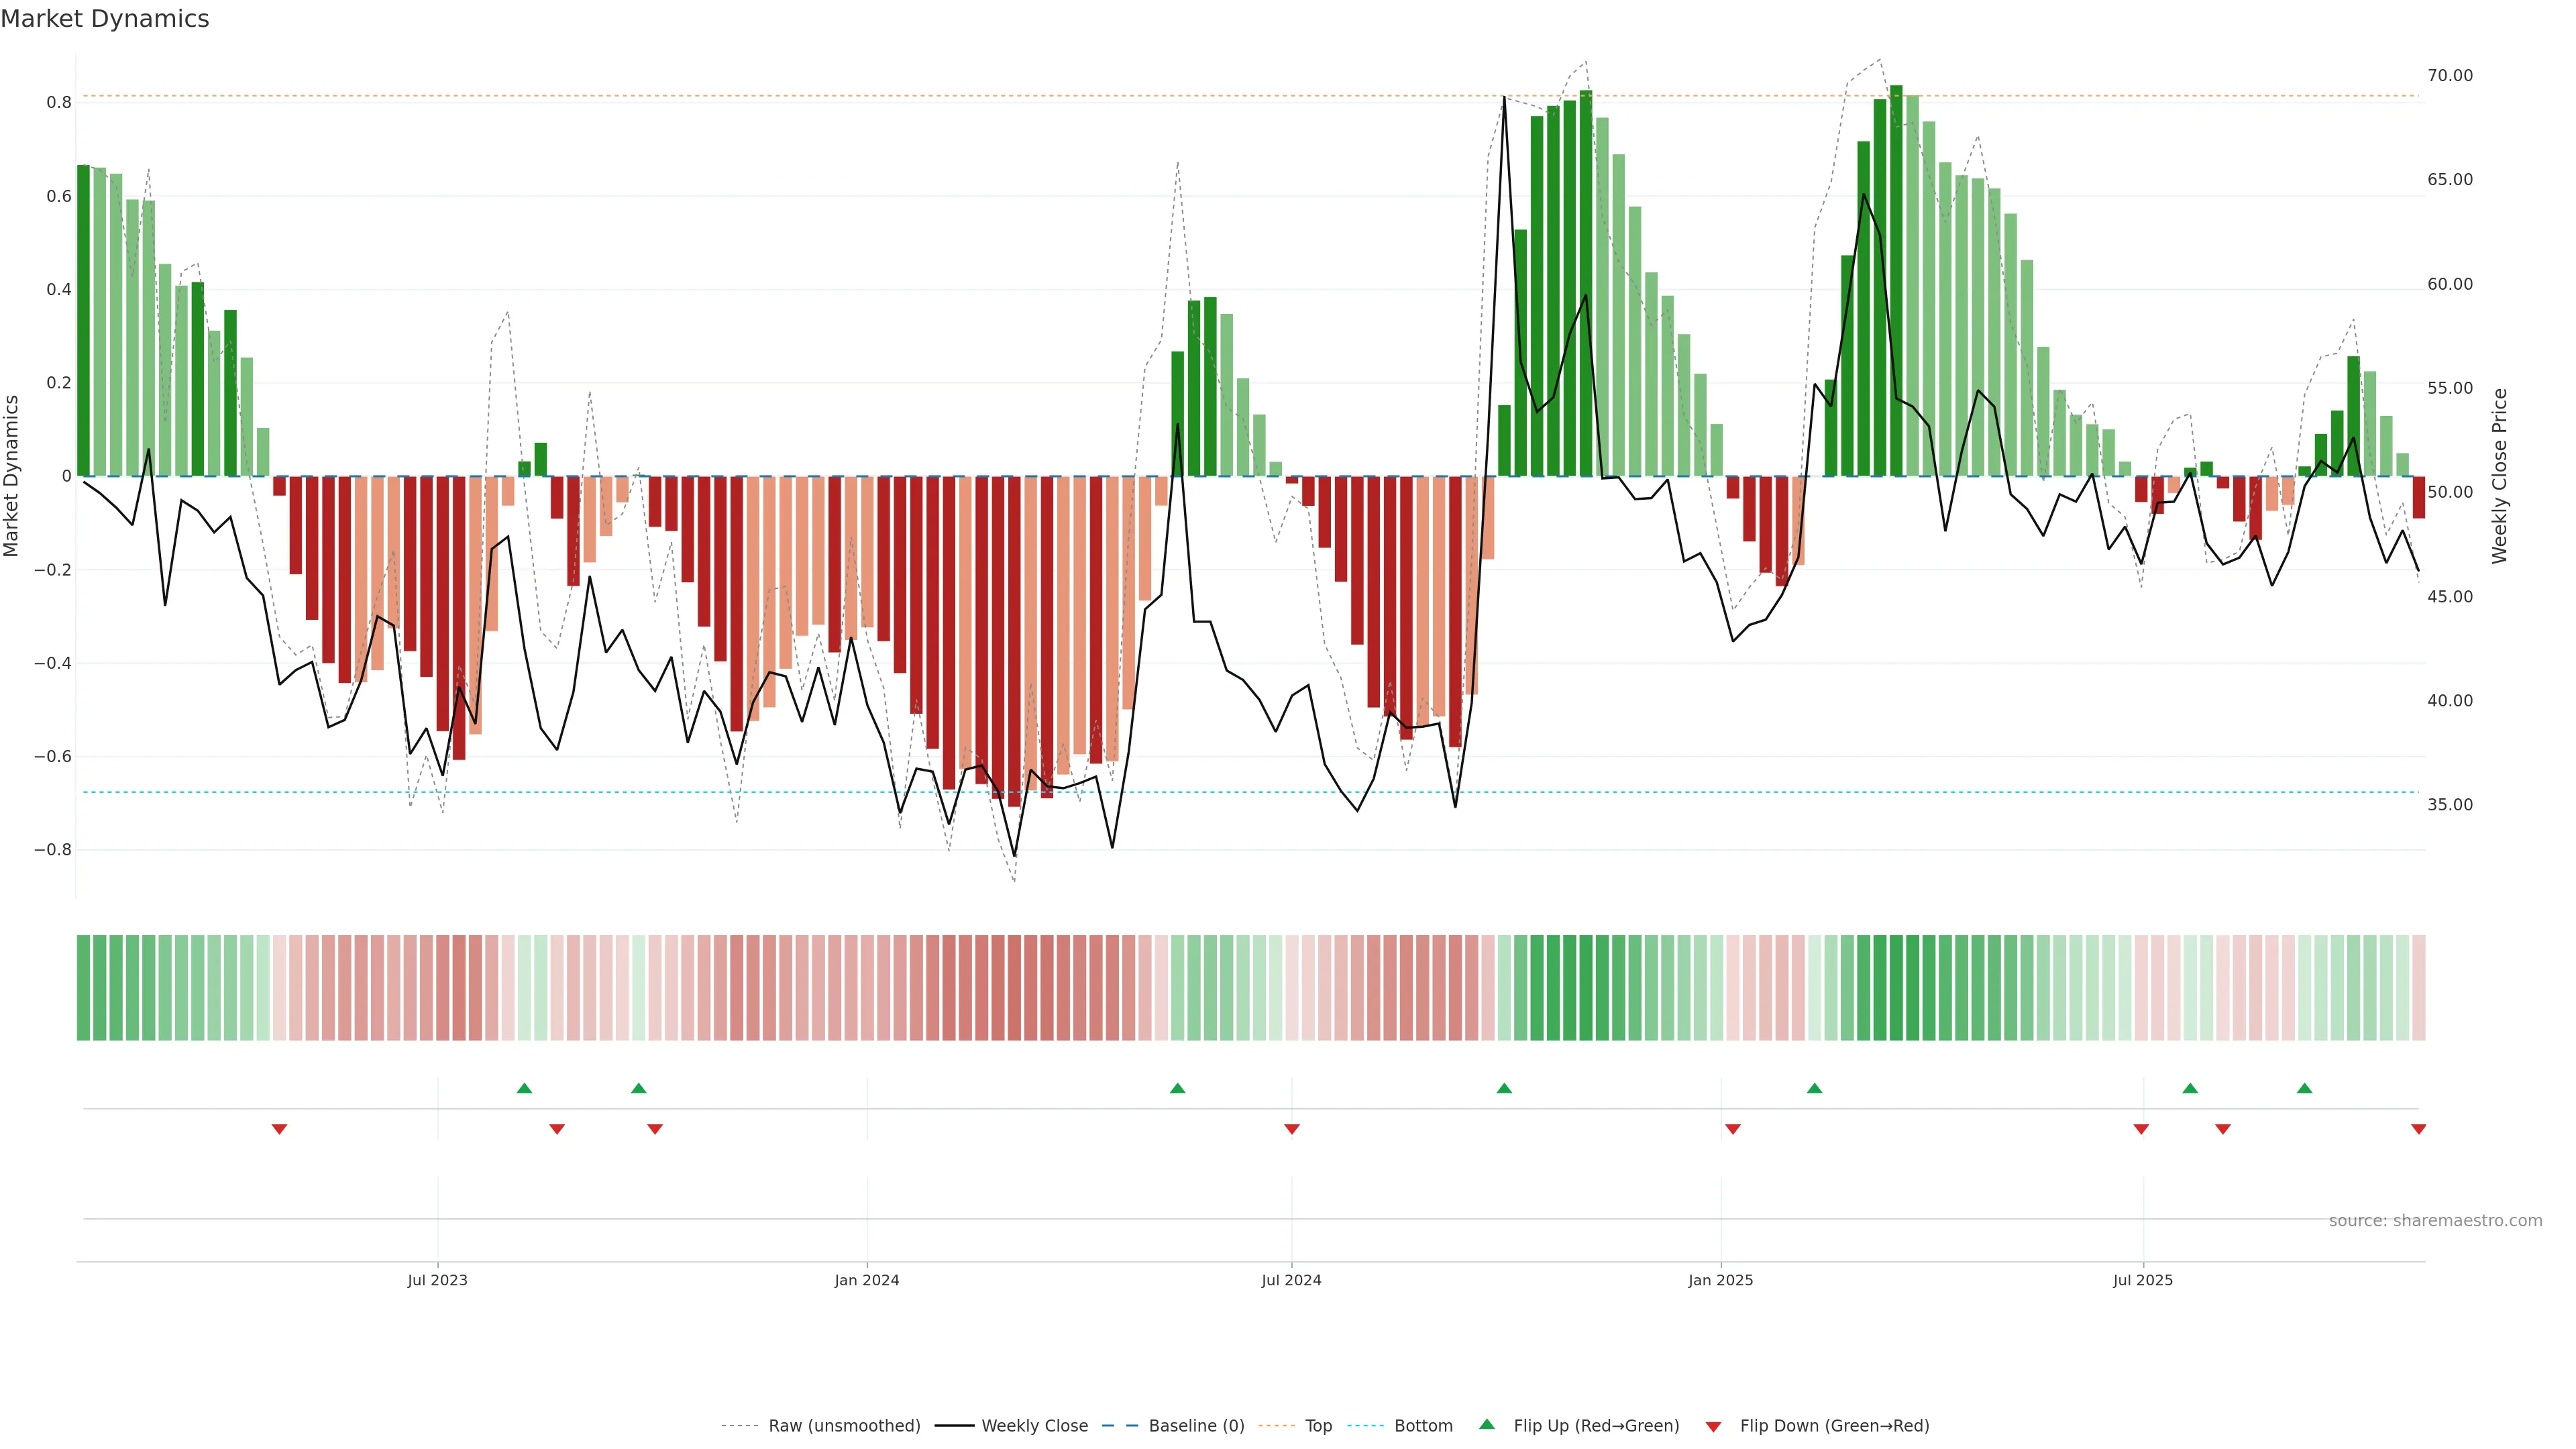Click the Market Dynamics left axis title
The image size is (2576, 1449).
[x=12, y=476]
